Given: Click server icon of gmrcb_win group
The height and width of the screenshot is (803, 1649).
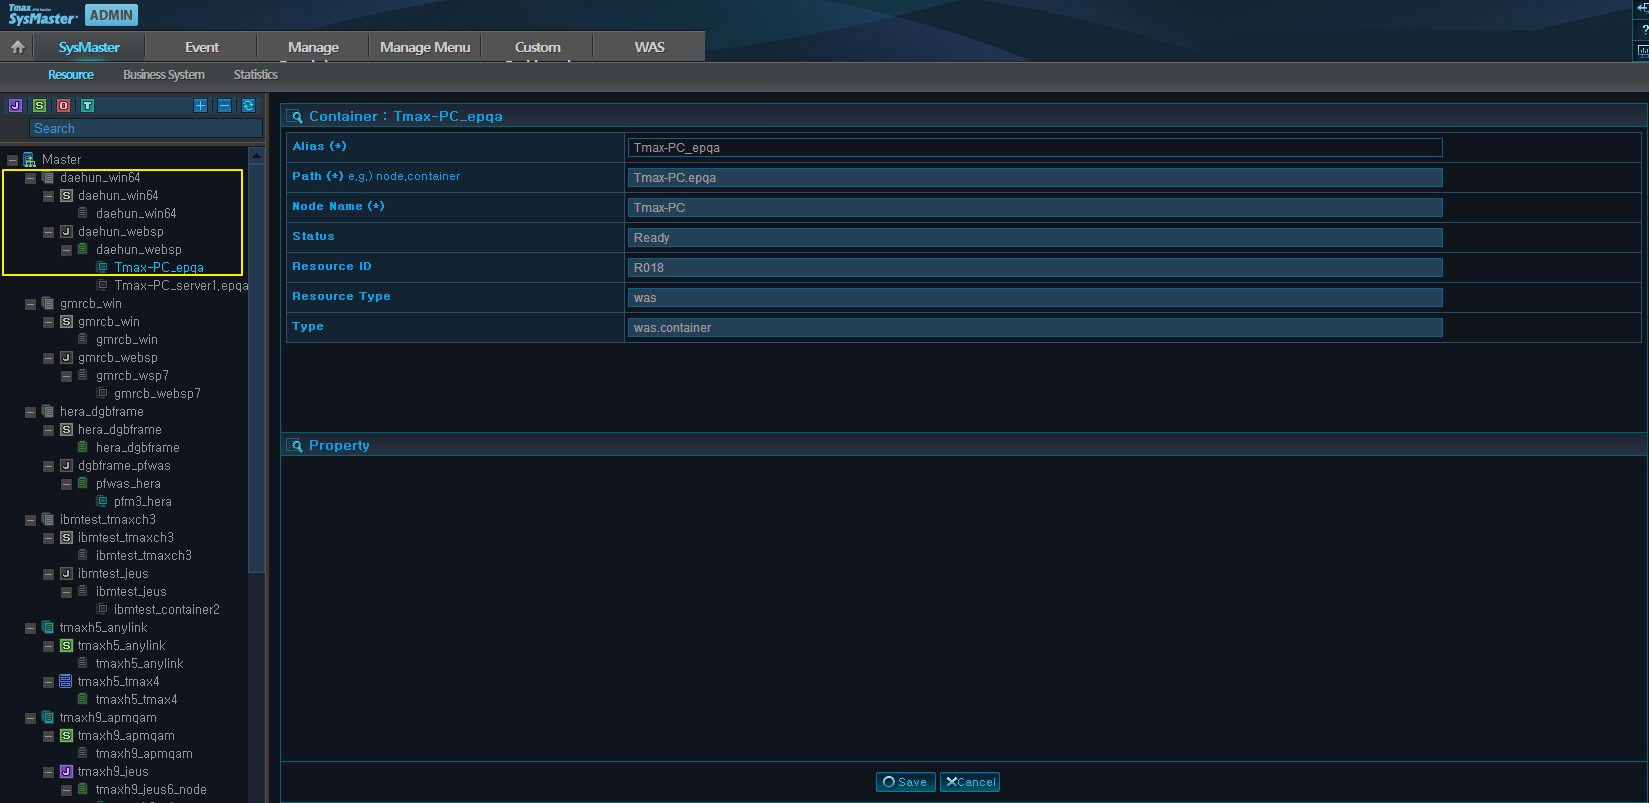Looking at the screenshot, I should (x=47, y=303).
